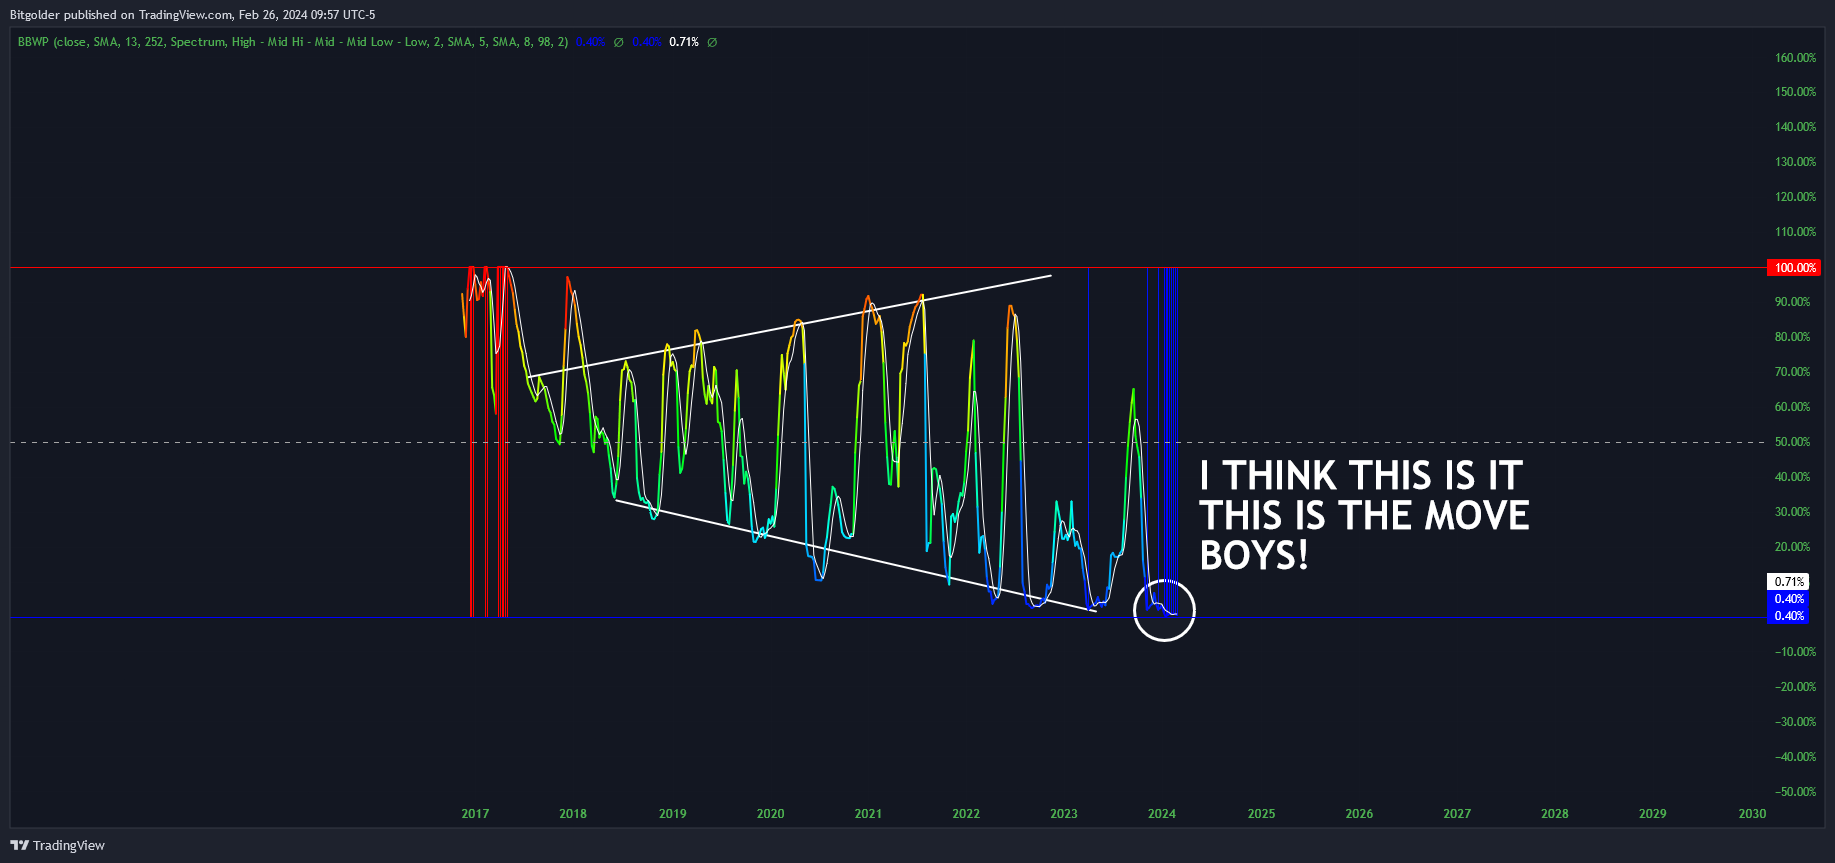The width and height of the screenshot is (1835, 863).
Task: Click the 2023 label on the time axis
Action: (x=1064, y=814)
